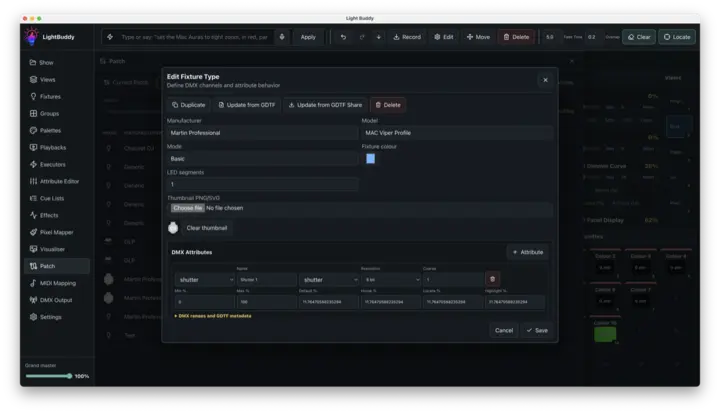Click the Mode input field
This screenshot has width=720, height=413.
pos(262,158)
